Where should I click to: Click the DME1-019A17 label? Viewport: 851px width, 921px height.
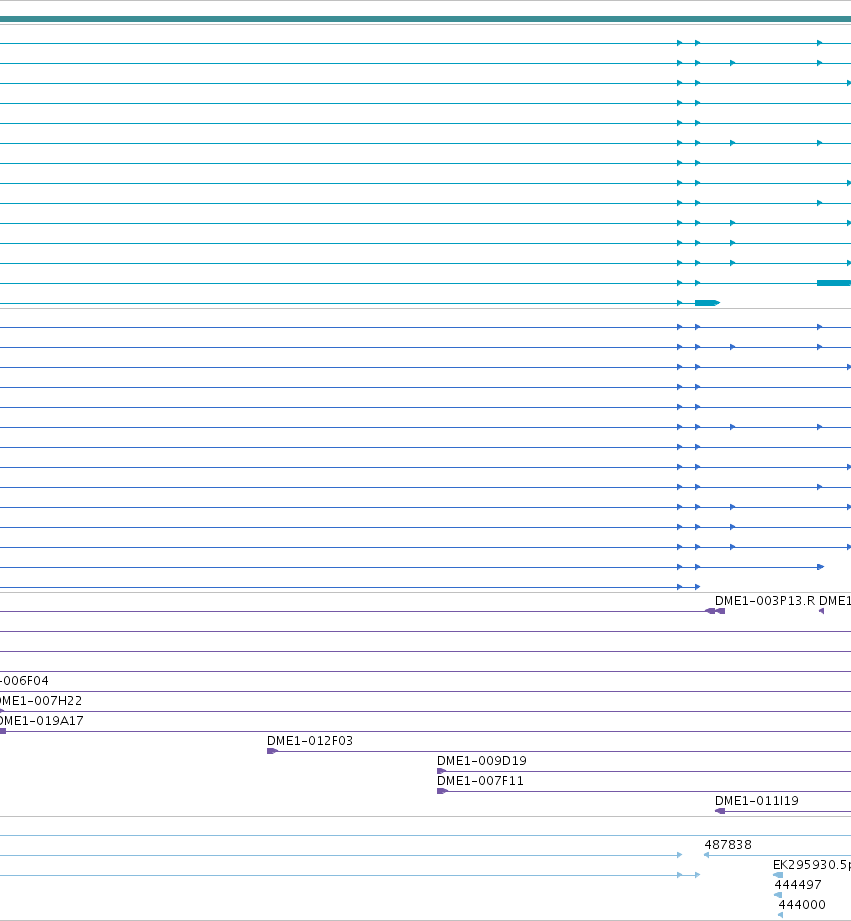[x=41, y=721]
